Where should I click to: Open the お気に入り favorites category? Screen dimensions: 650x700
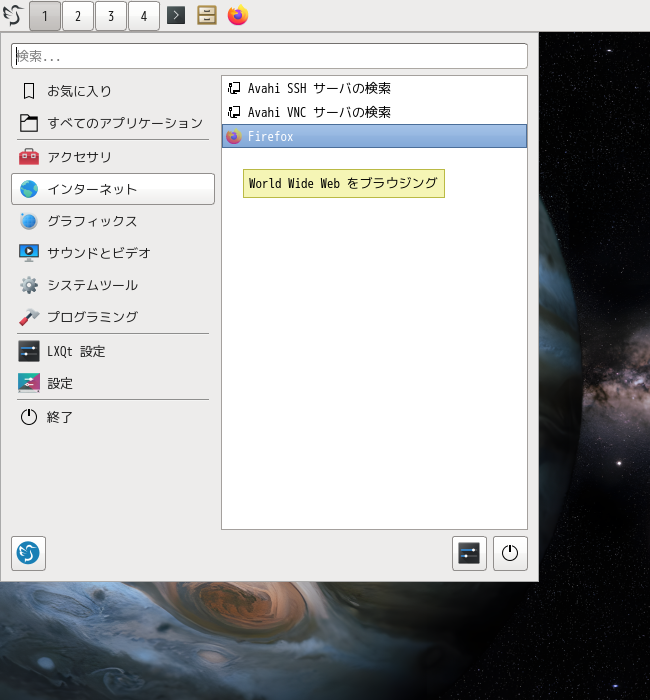point(113,91)
